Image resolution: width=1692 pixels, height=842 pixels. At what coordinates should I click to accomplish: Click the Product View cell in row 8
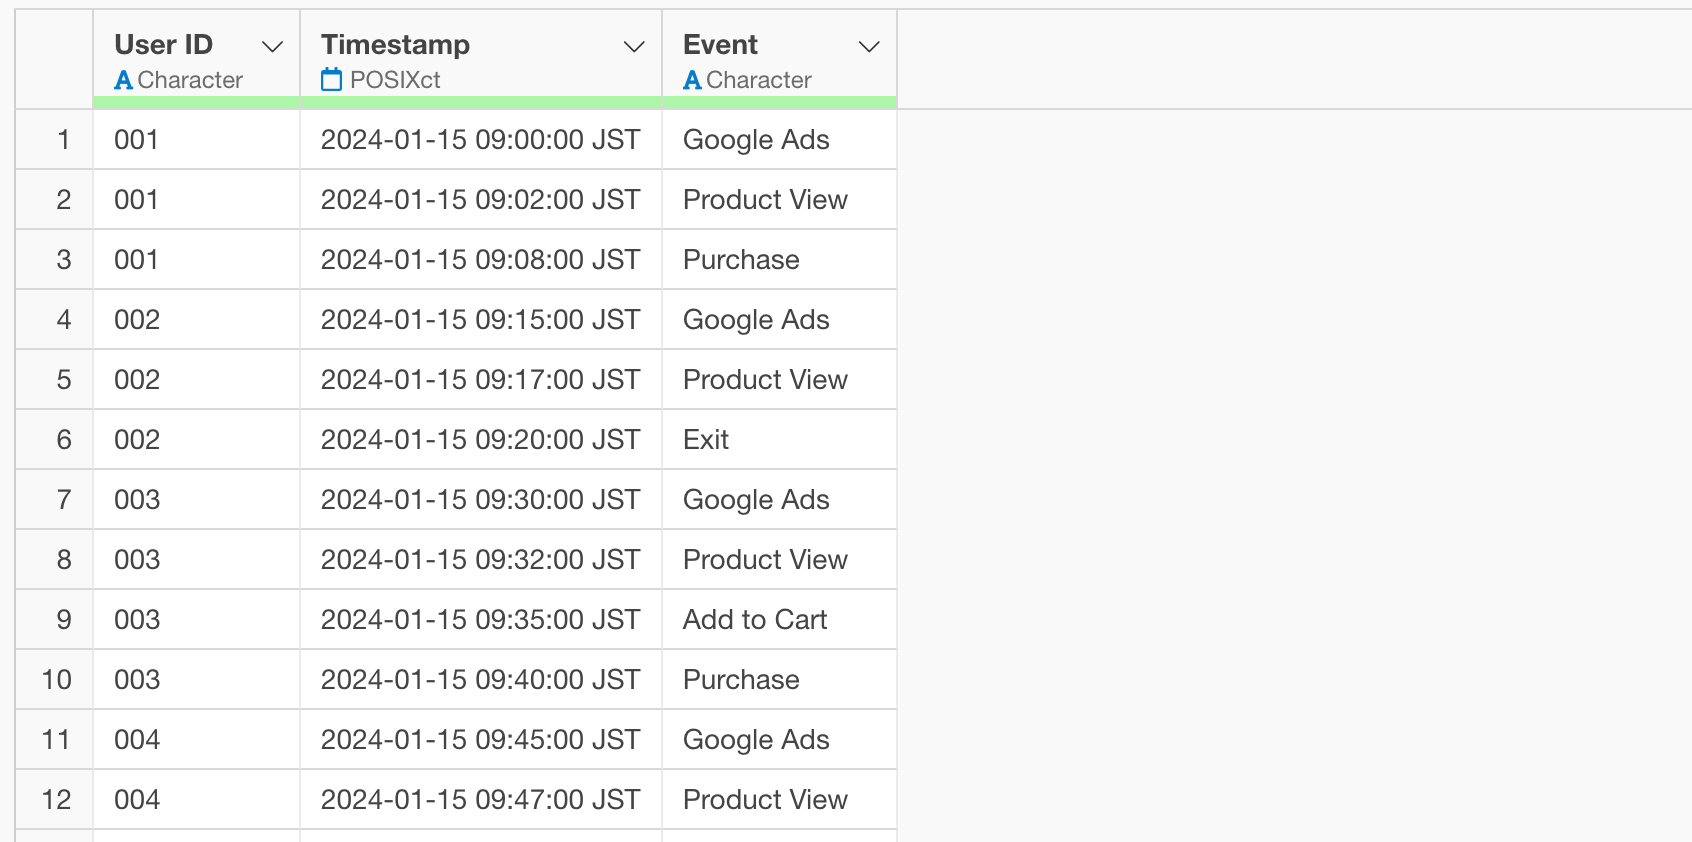pos(765,560)
